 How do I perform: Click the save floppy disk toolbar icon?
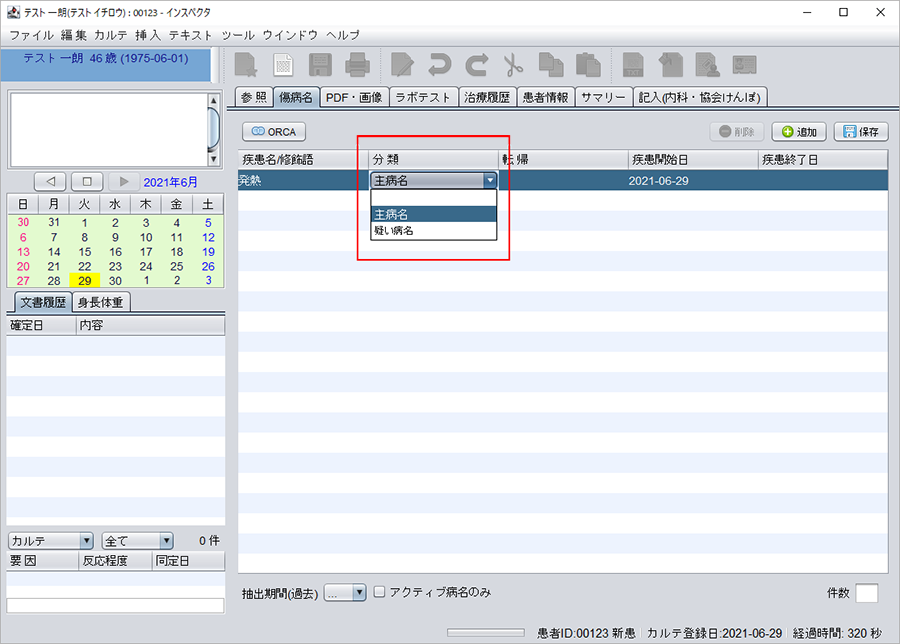321,66
